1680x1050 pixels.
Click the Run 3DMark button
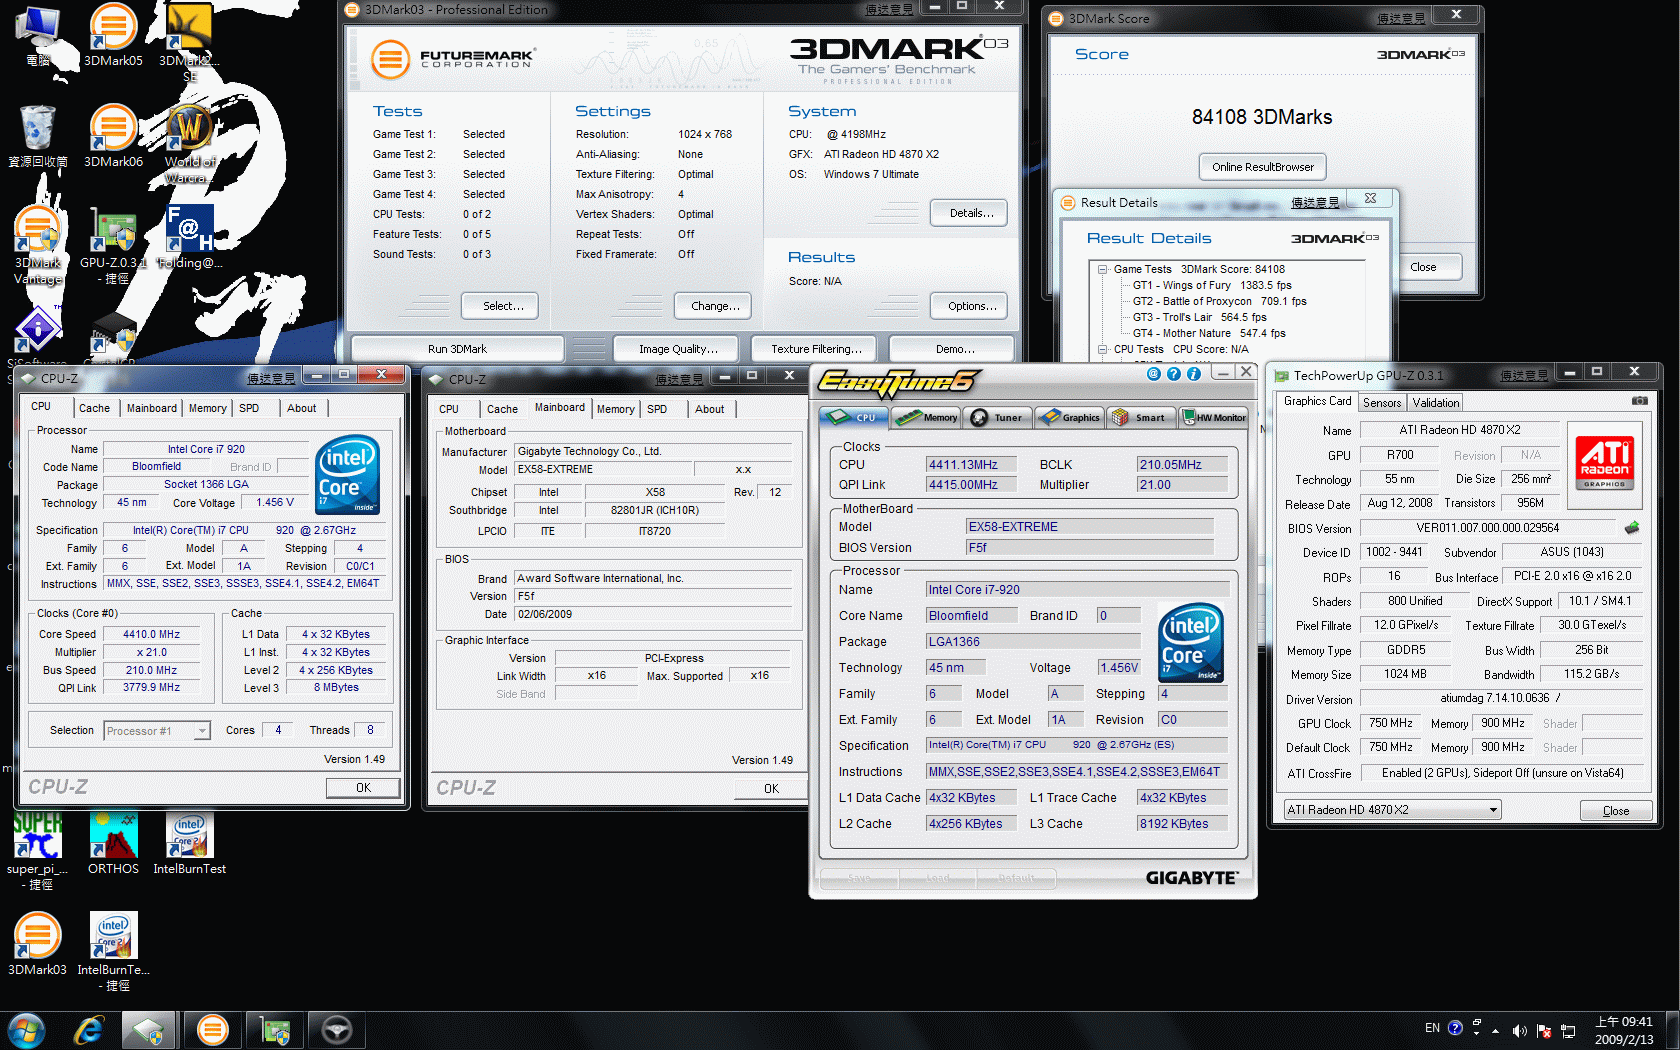457,349
